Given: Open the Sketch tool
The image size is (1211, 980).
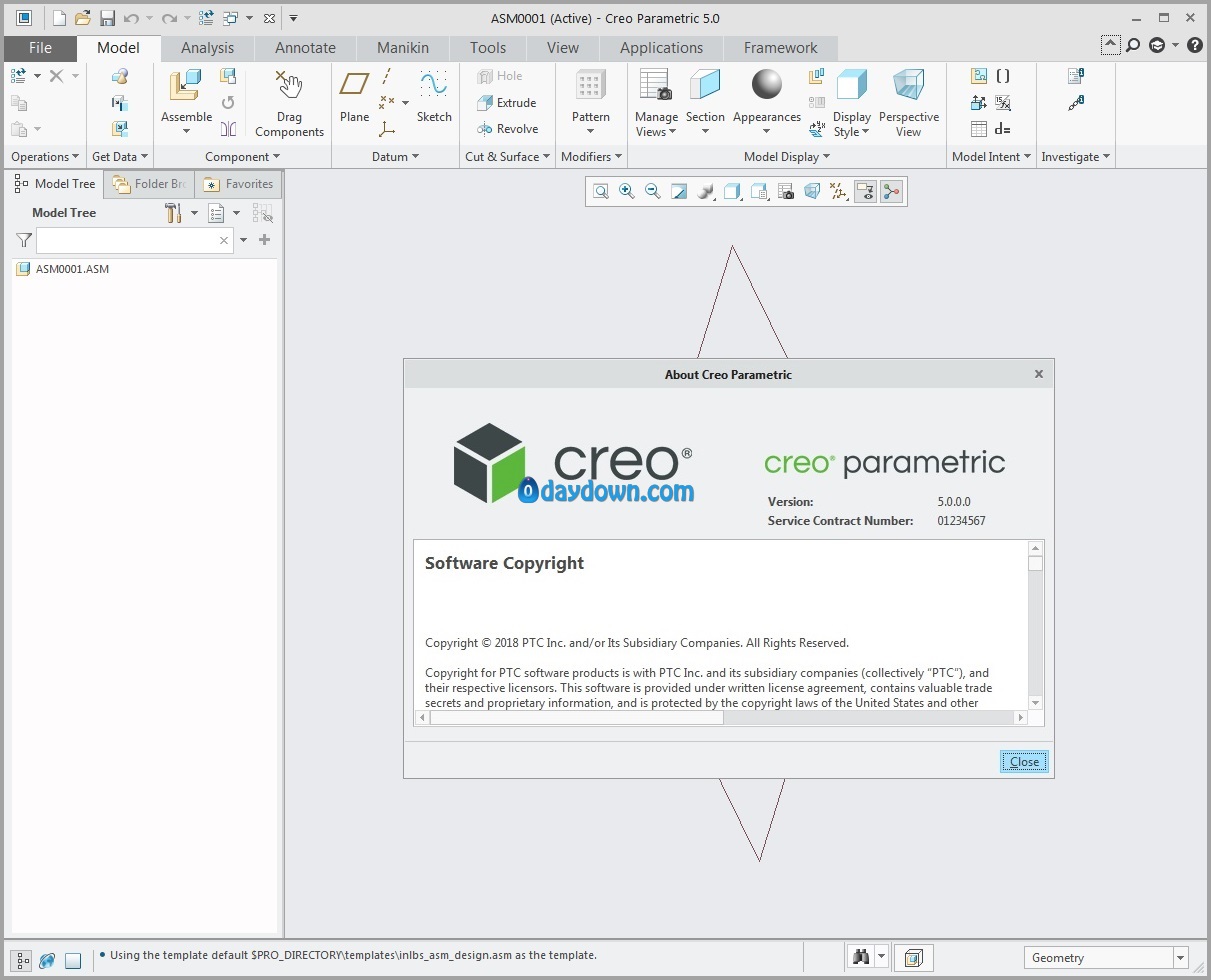Looking at the screenshot, I should 434,90.
